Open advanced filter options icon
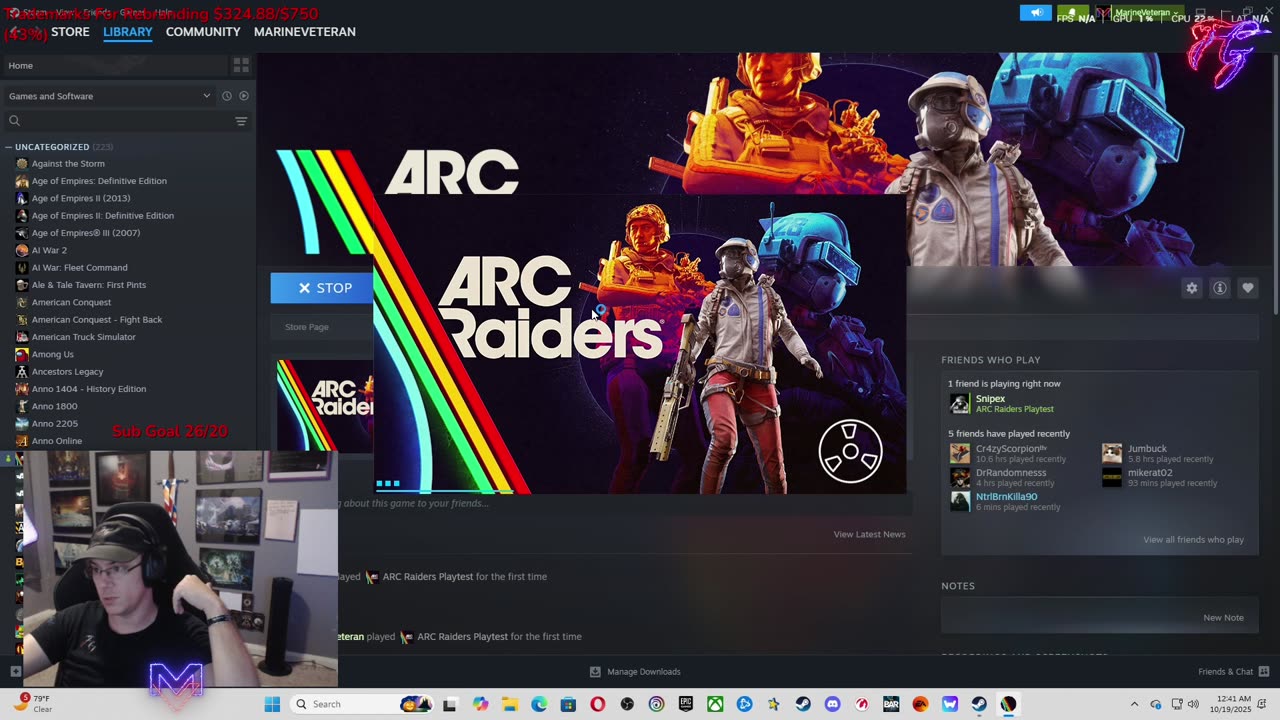Screen dimensions: 1280x720 (241, 121)
